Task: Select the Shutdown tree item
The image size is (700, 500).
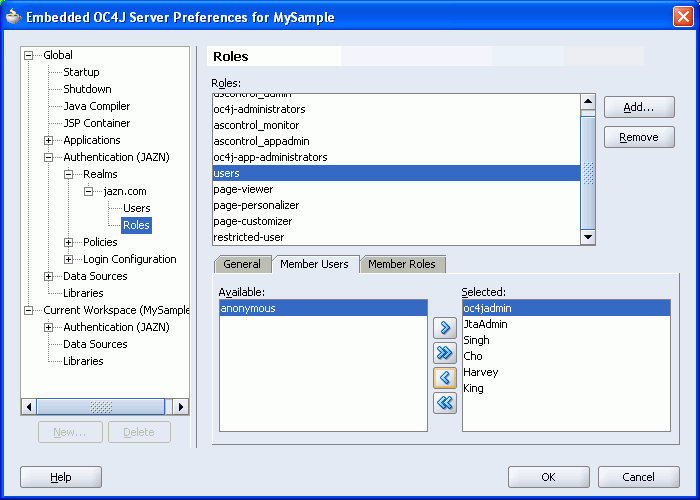Action: (88, 89)
